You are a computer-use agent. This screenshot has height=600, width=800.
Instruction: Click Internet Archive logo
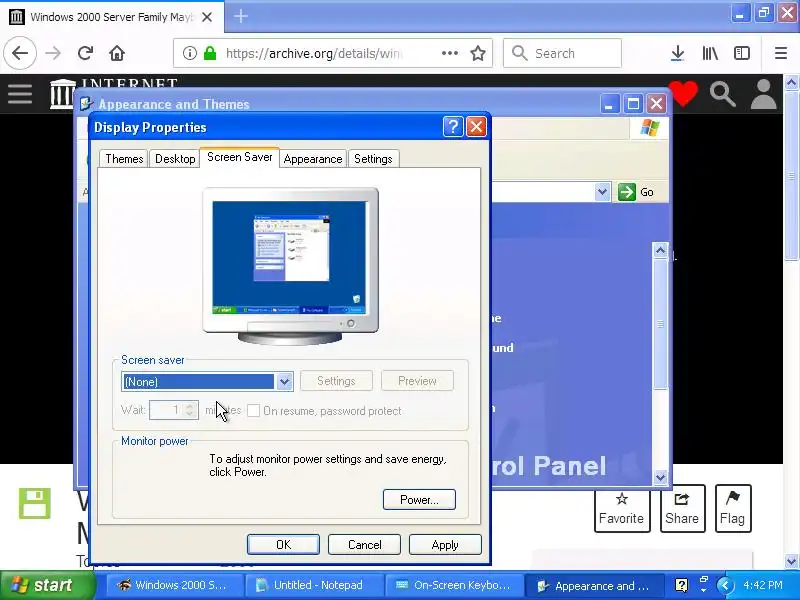(62, 93)
